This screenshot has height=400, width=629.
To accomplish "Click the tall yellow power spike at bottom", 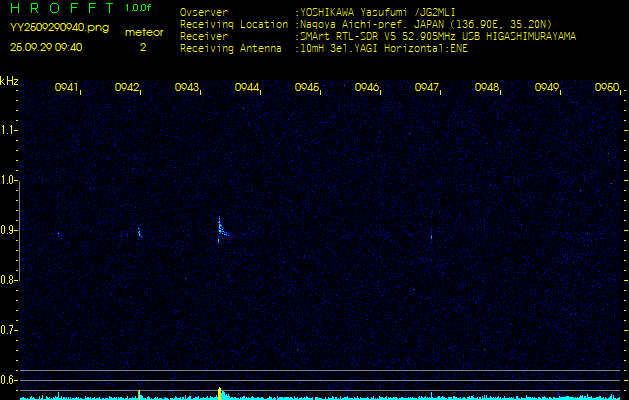I will [219, 393].
